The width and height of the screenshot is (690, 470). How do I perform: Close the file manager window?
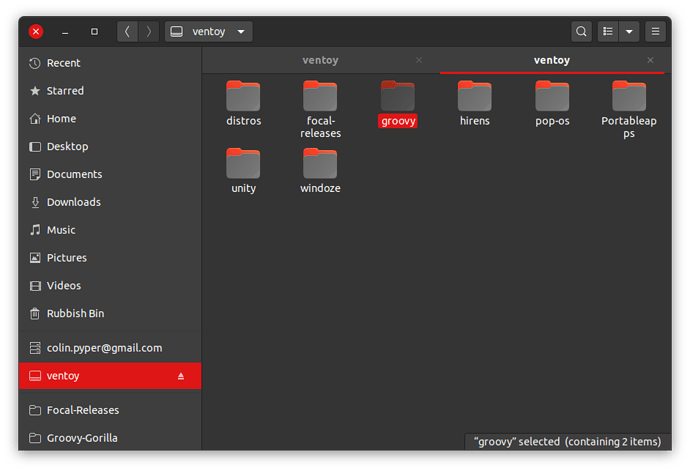(36, 32)
